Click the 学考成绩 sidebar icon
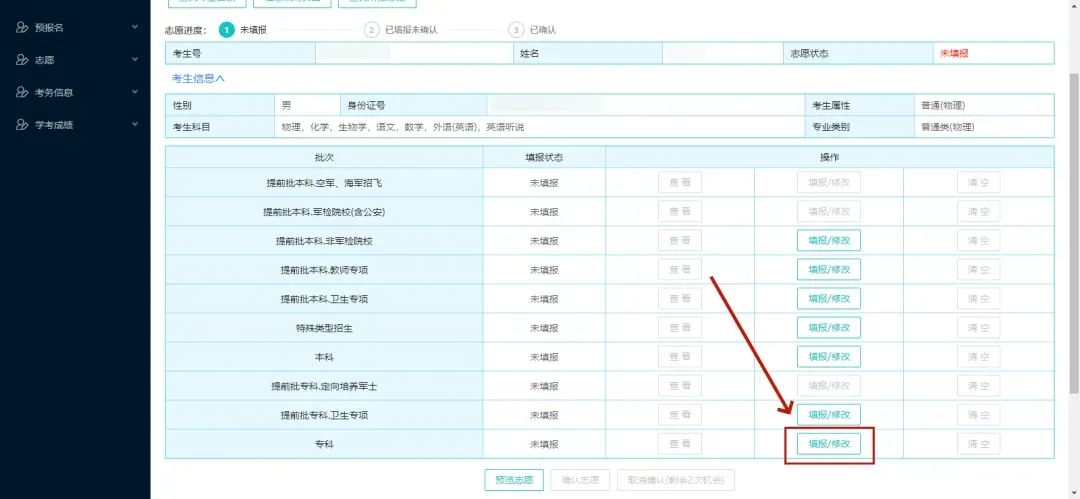Image resolution: width=1080 pixels, height=499 pixels. [x=22, y=125]
